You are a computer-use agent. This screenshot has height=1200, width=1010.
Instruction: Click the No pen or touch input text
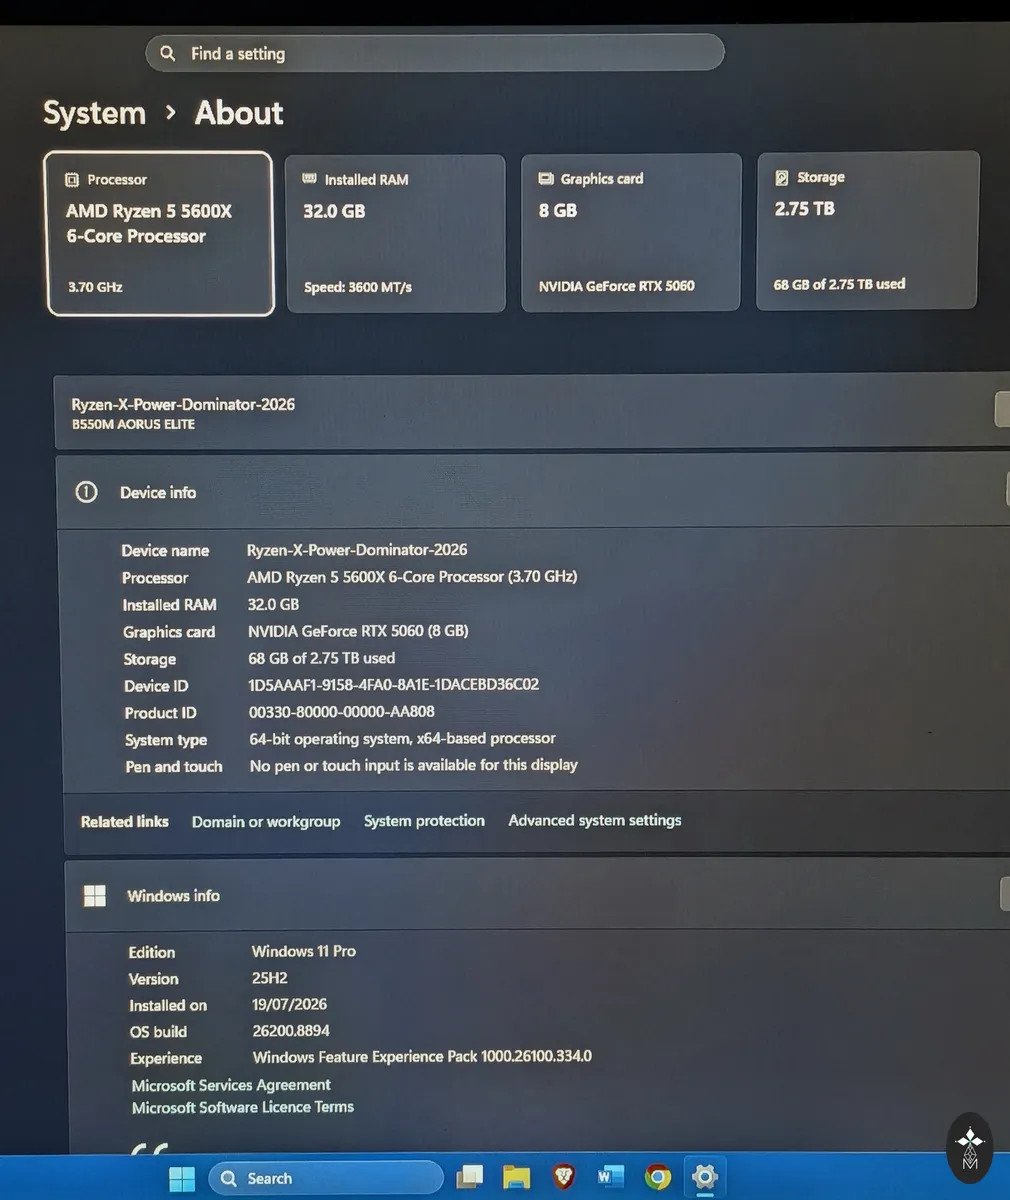pyautogui.click(x=414, y=765)
